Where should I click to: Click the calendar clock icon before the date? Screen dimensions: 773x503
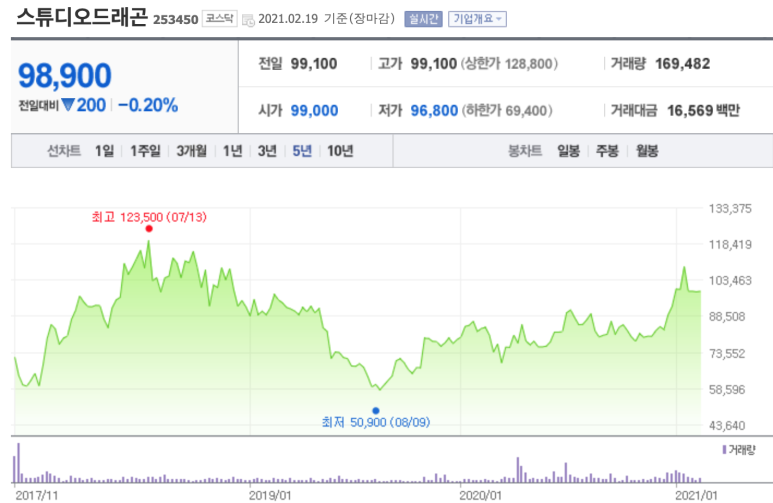(248, 21)
